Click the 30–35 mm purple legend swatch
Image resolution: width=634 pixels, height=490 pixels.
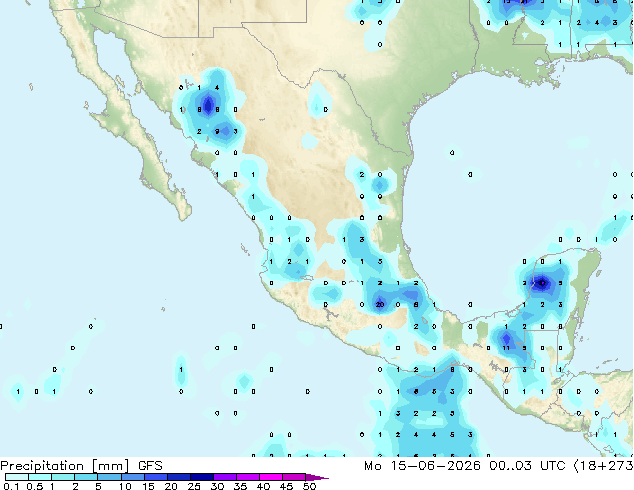pyautogui.click(x=224, y=477)
